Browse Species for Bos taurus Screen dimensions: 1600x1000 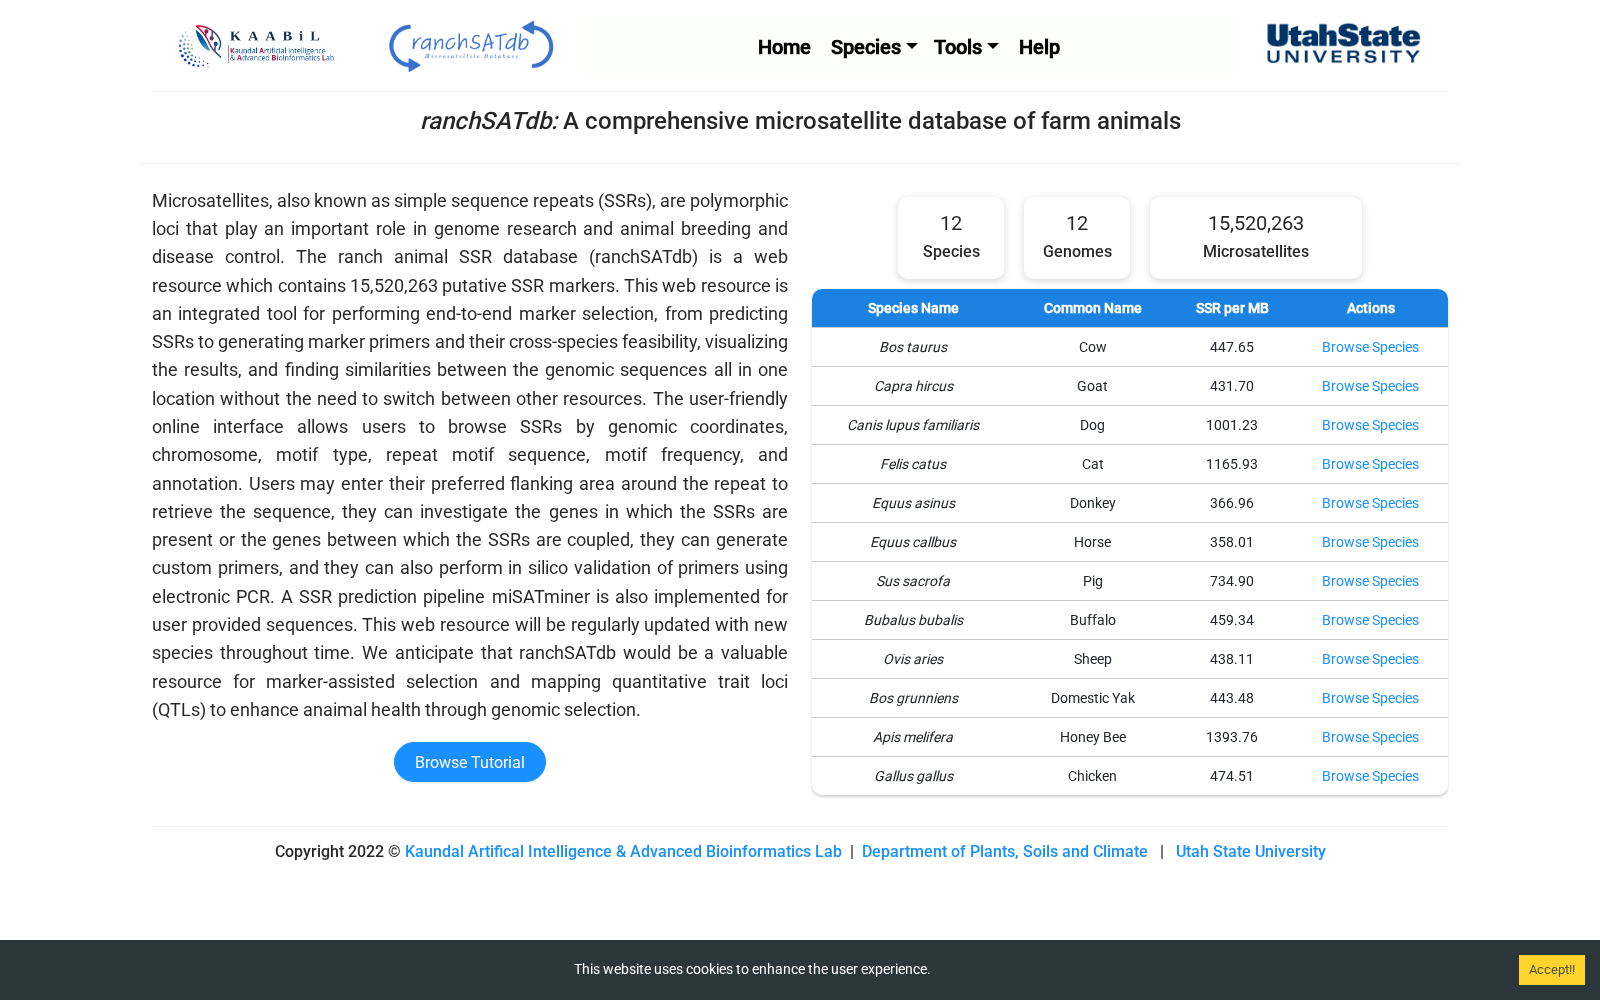tap(1370, 347)
